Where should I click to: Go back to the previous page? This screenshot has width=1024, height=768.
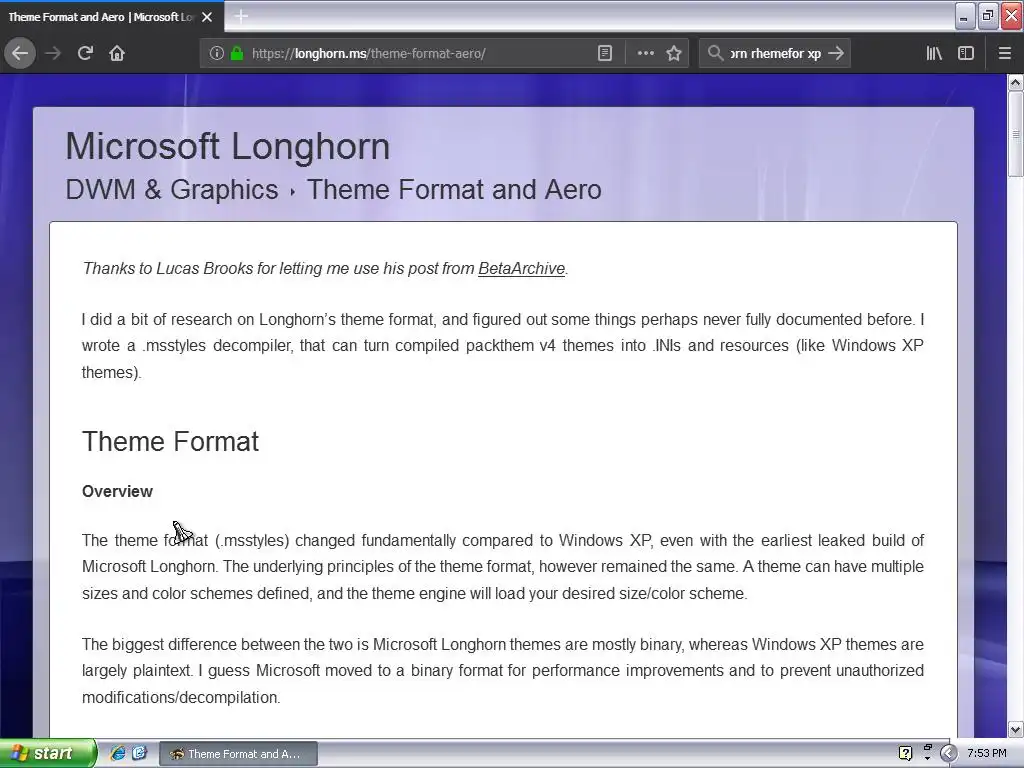pyautogui.click(x=20, y=53)
